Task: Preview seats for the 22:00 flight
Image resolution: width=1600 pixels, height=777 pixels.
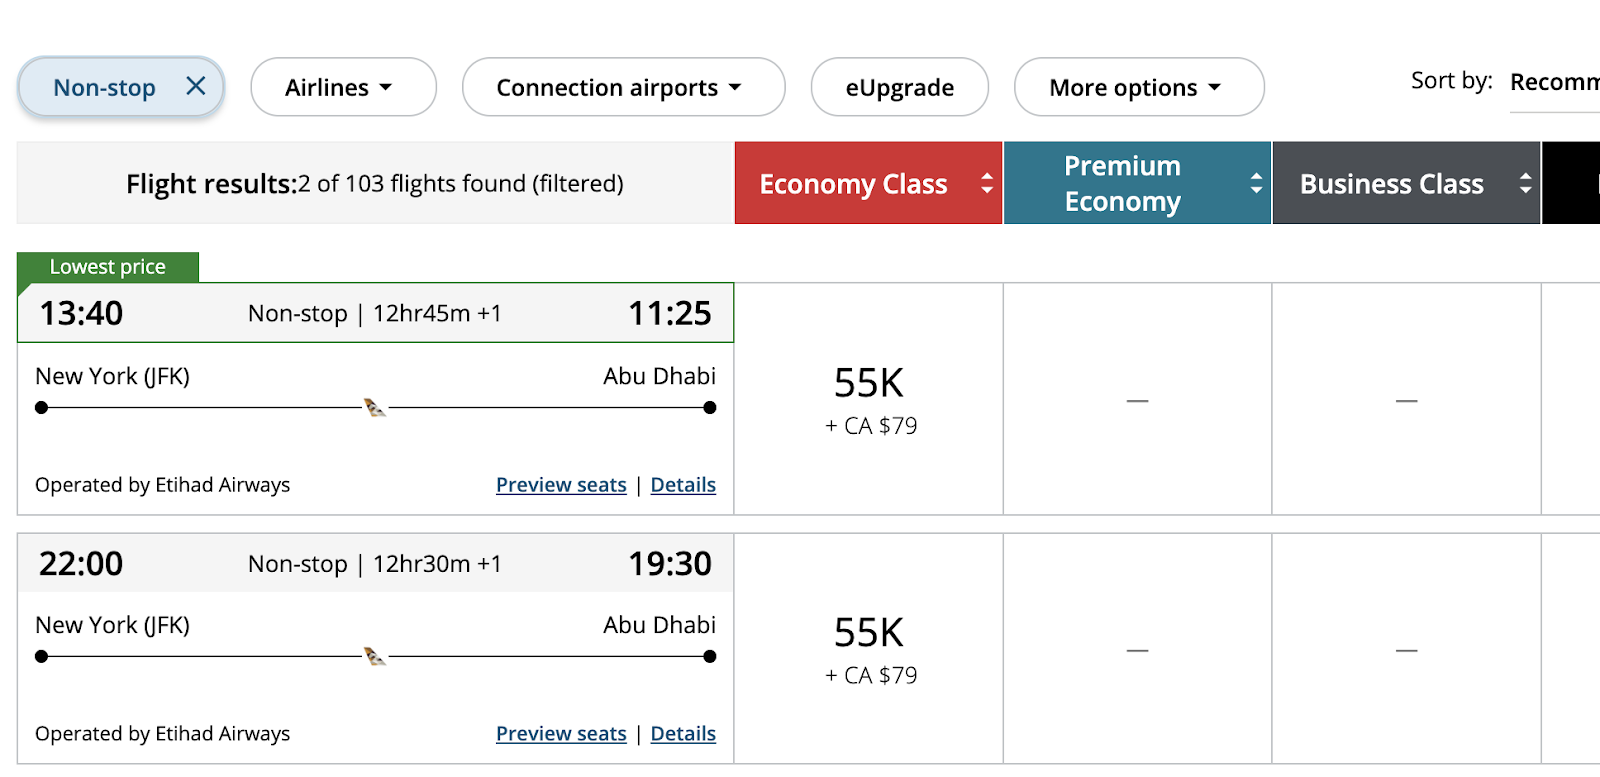Action: [561, 734]
